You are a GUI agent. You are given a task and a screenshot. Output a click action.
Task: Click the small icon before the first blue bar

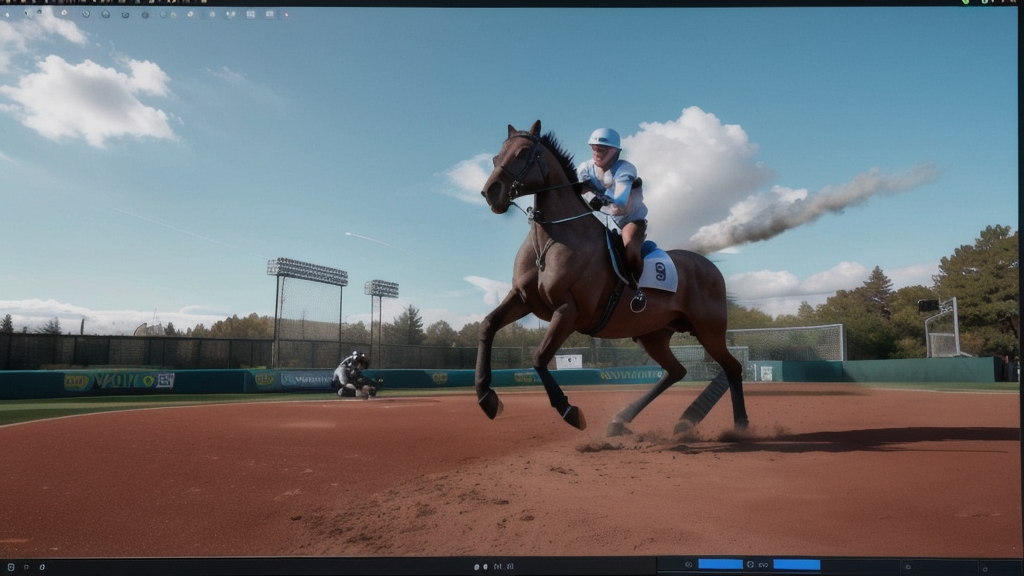click(x=688, y=565)
